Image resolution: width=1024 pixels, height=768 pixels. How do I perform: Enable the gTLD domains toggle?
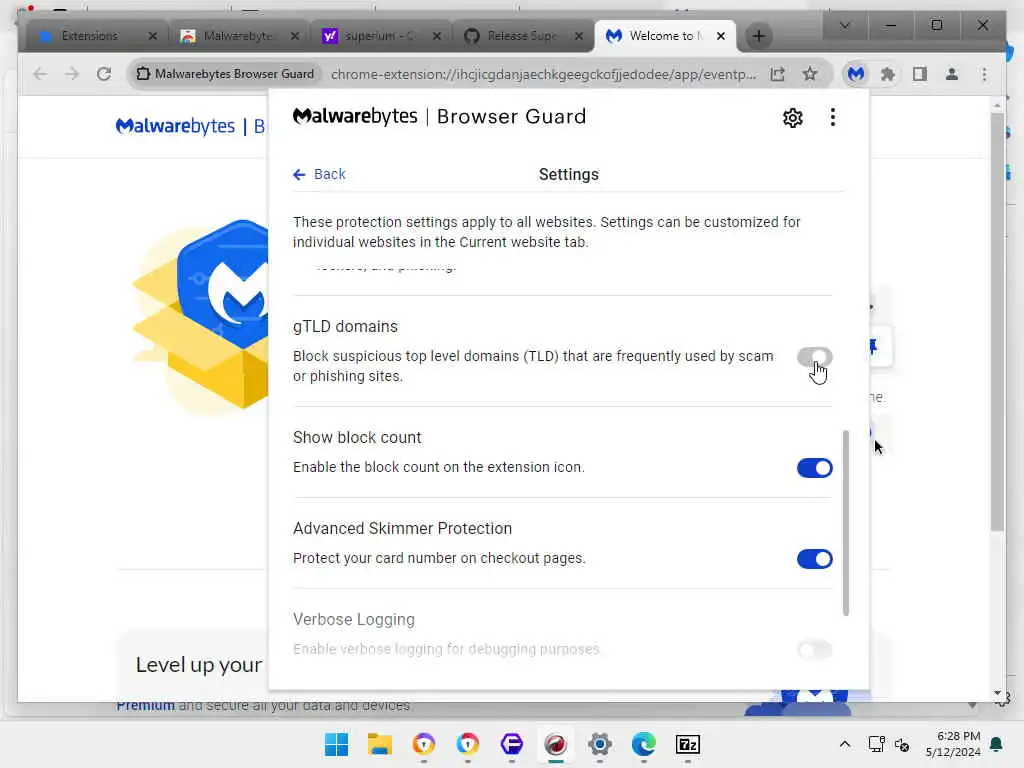(814, 357)
